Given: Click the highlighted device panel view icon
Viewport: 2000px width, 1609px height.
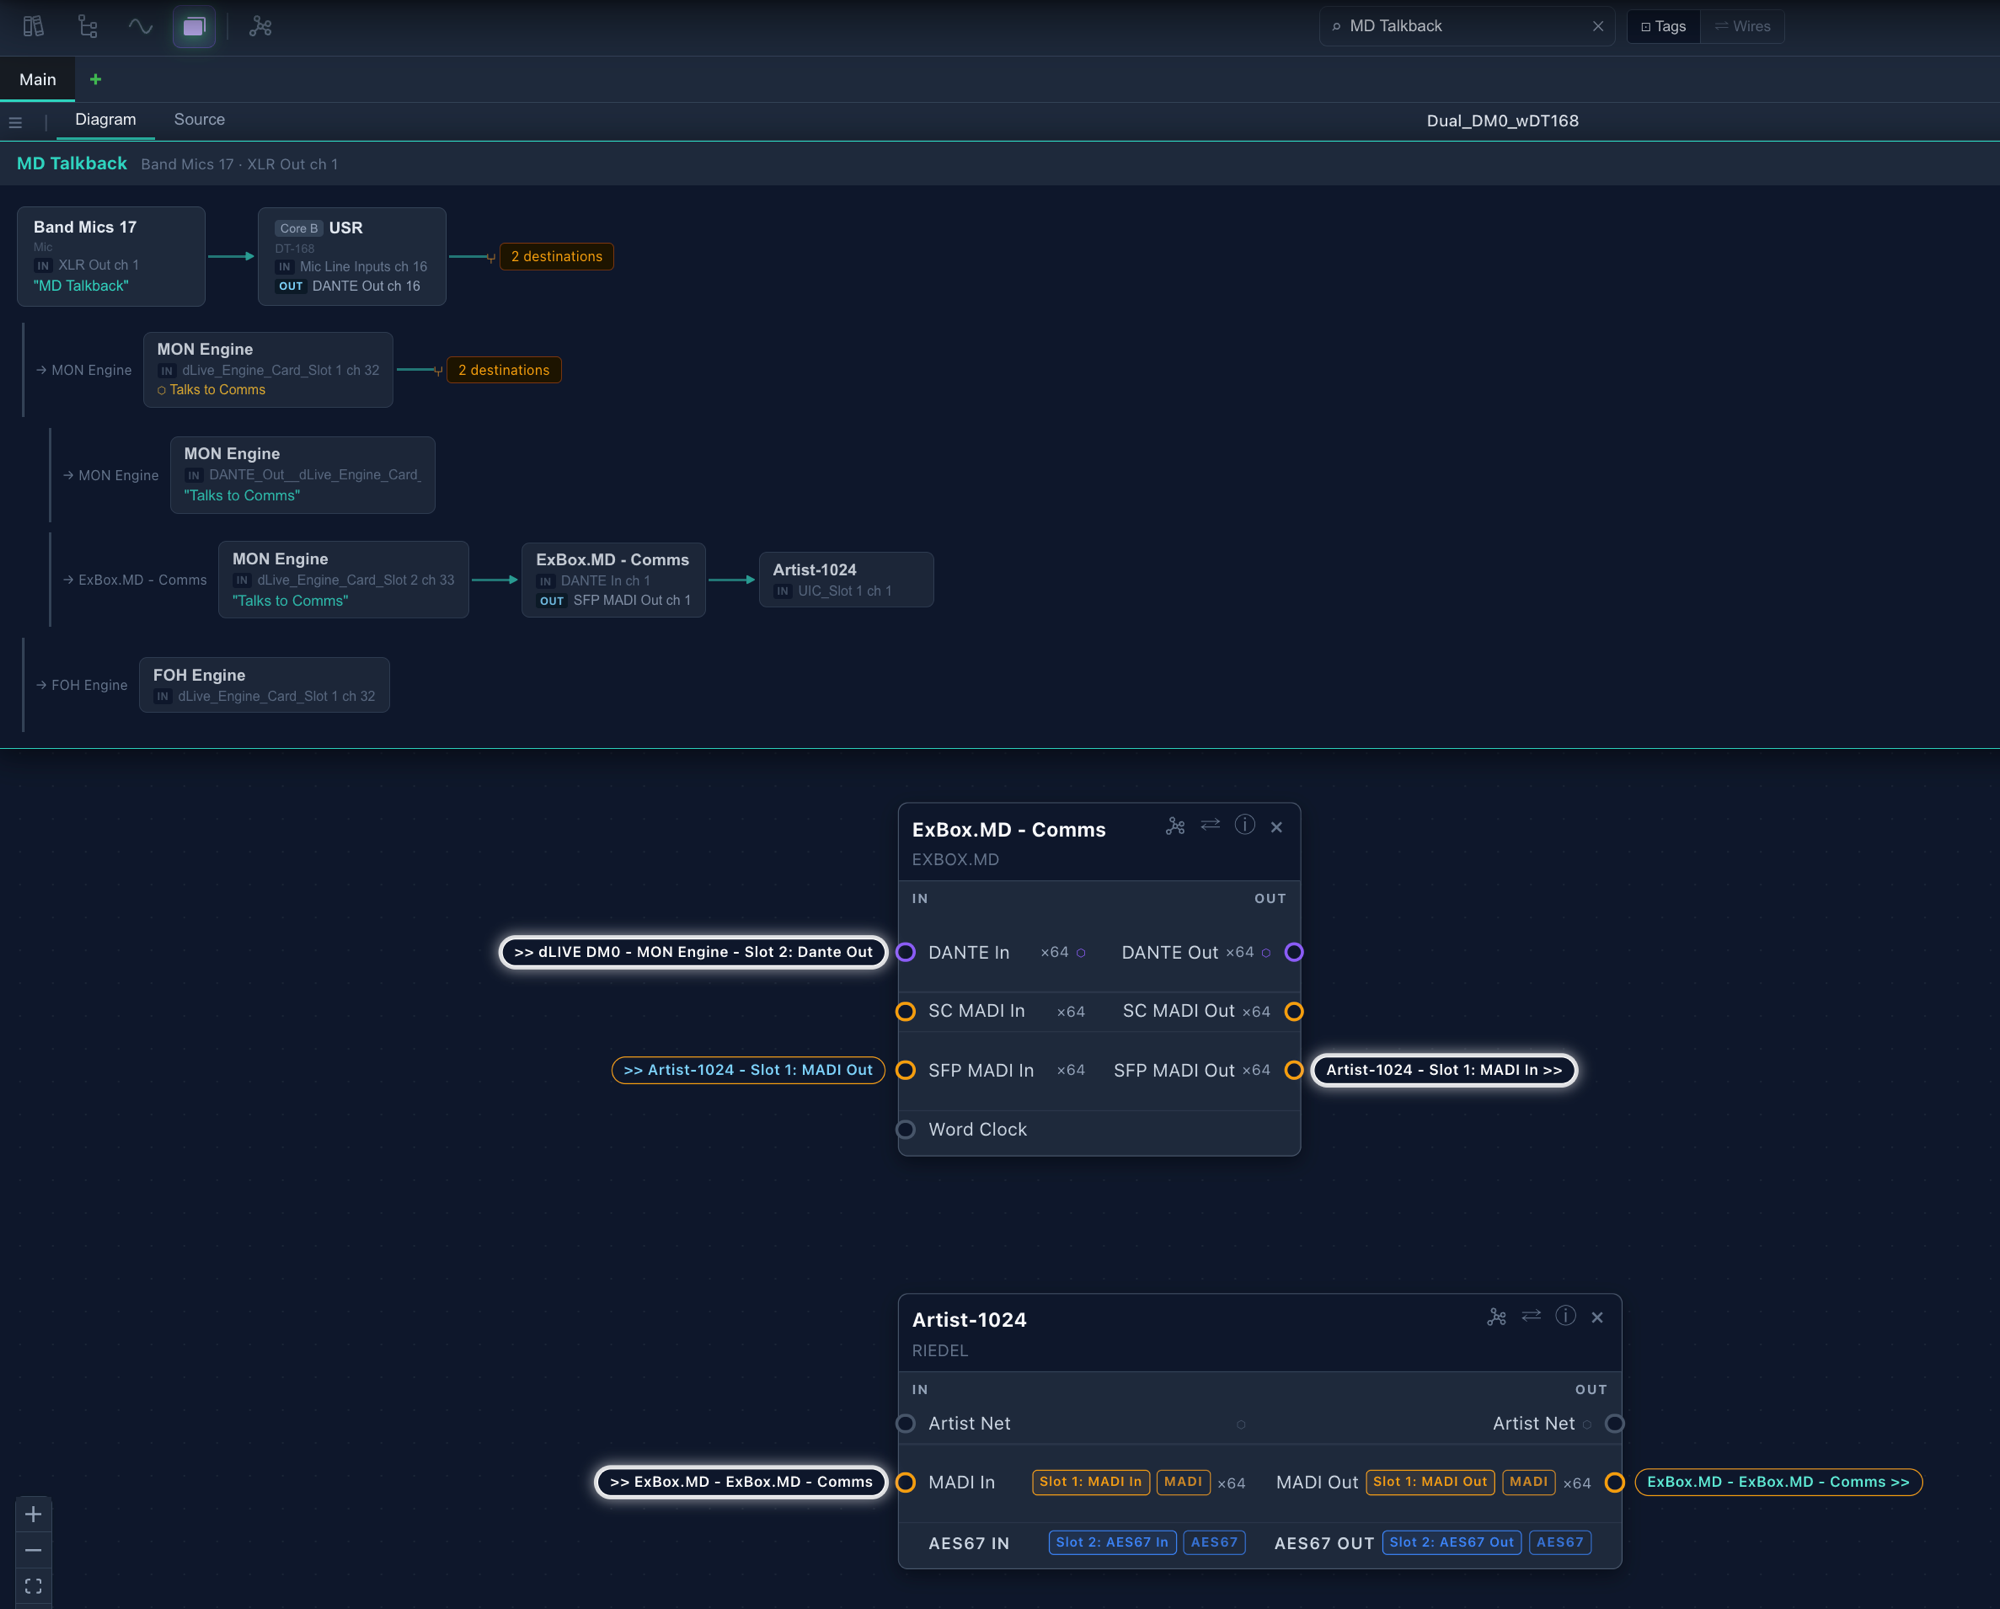Looking at the screenshot, I should coord(194,26).
